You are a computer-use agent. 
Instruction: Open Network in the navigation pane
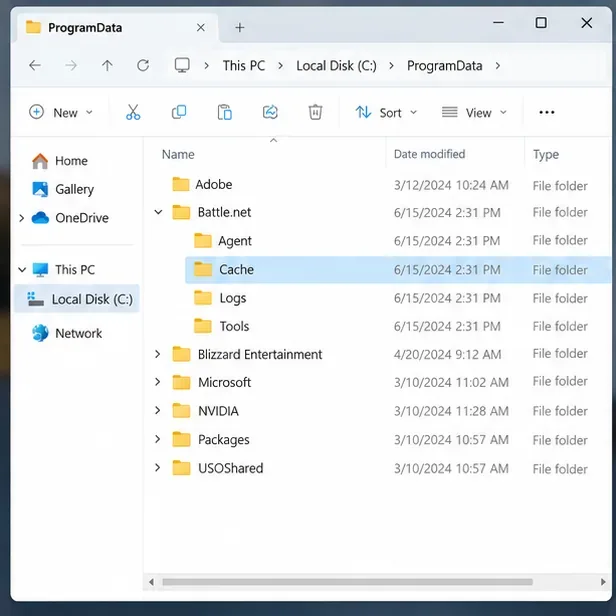67,333
